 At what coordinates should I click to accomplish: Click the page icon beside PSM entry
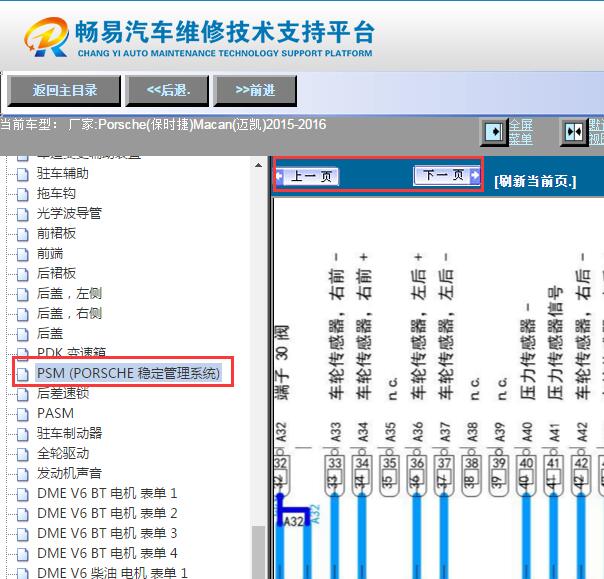click(x=23, y=374)
